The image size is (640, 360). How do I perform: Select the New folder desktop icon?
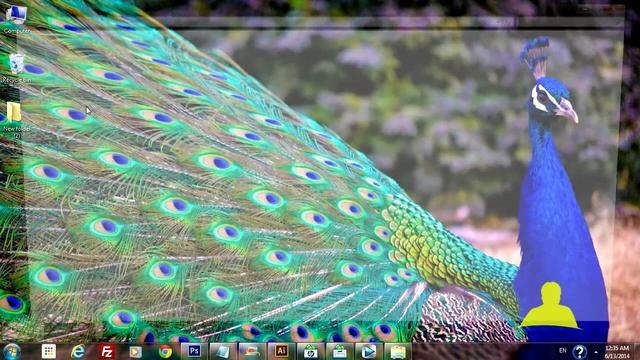pyautogui.click(x=16, y=120)
